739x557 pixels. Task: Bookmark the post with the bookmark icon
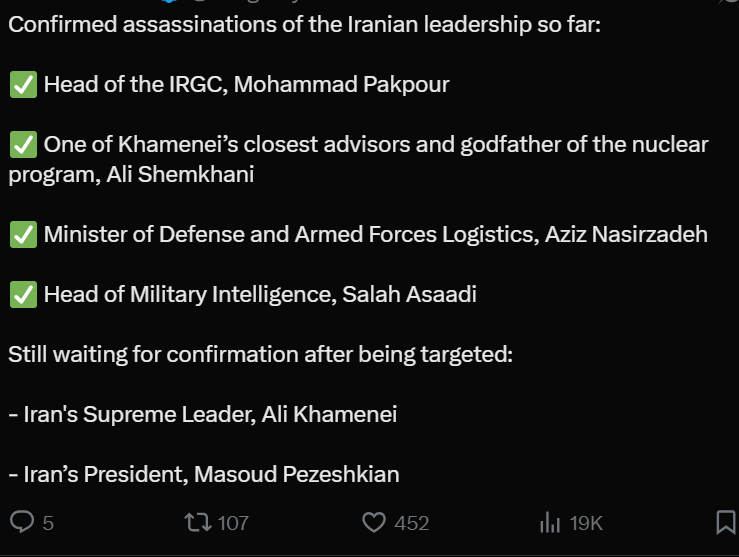[727, 522]
